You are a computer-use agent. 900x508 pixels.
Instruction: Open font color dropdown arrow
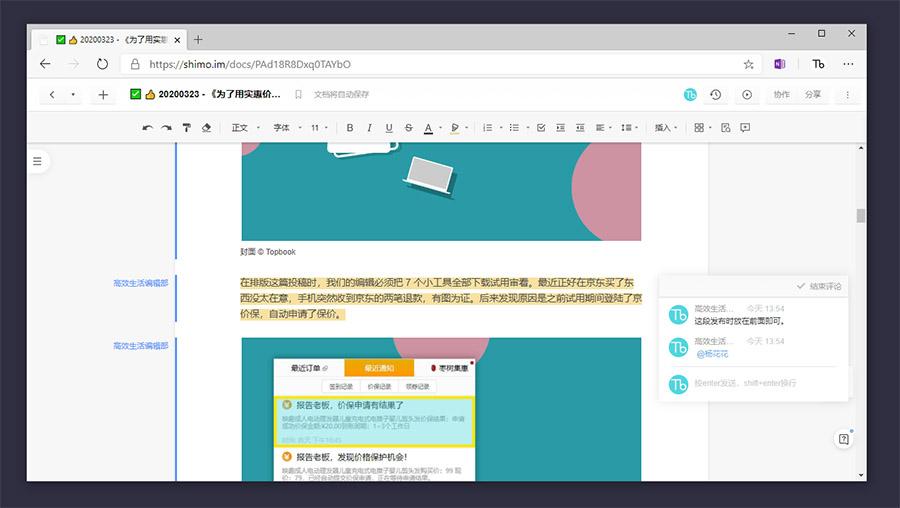point(440,128)
